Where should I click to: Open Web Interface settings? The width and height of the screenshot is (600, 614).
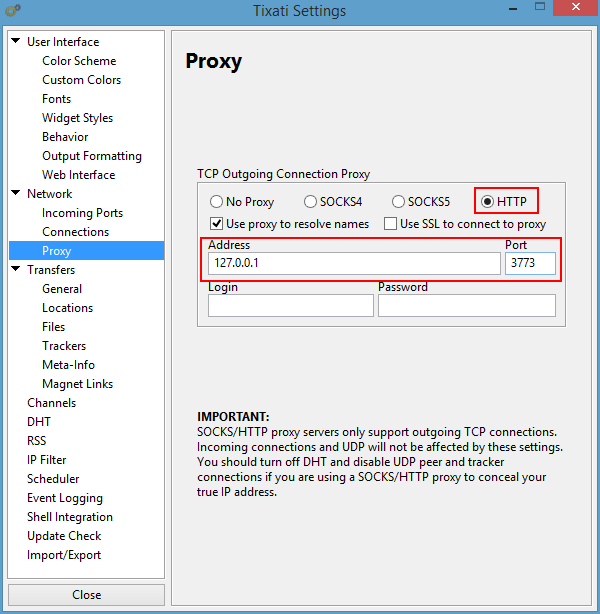point(79,175)
